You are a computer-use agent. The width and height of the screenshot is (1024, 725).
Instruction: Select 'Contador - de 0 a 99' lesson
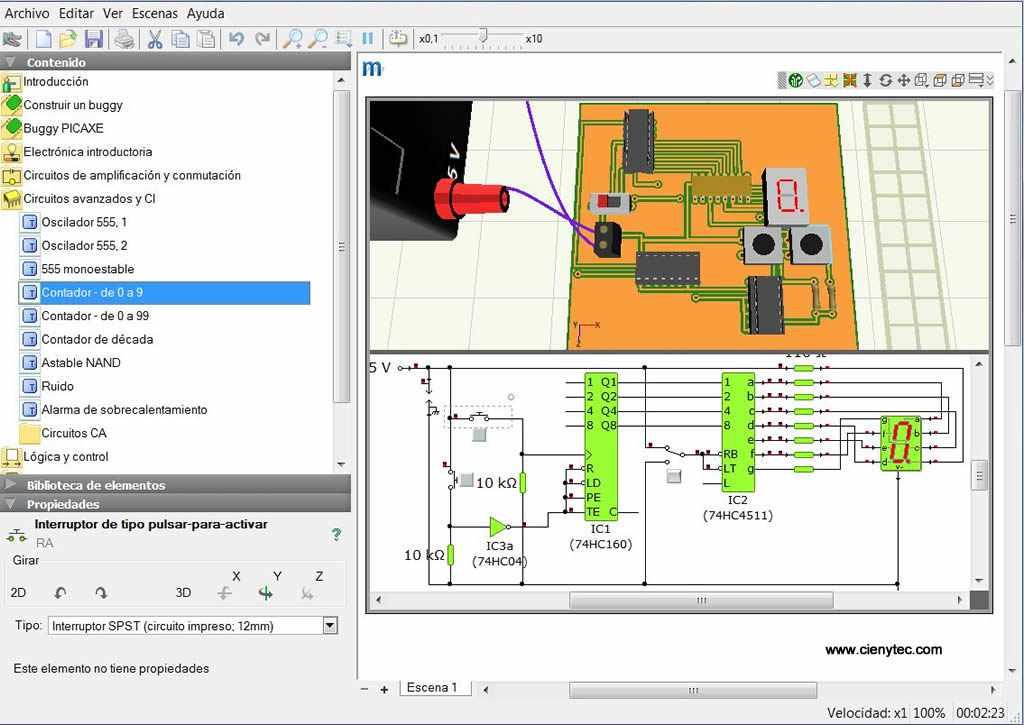(x=95, y=316)
